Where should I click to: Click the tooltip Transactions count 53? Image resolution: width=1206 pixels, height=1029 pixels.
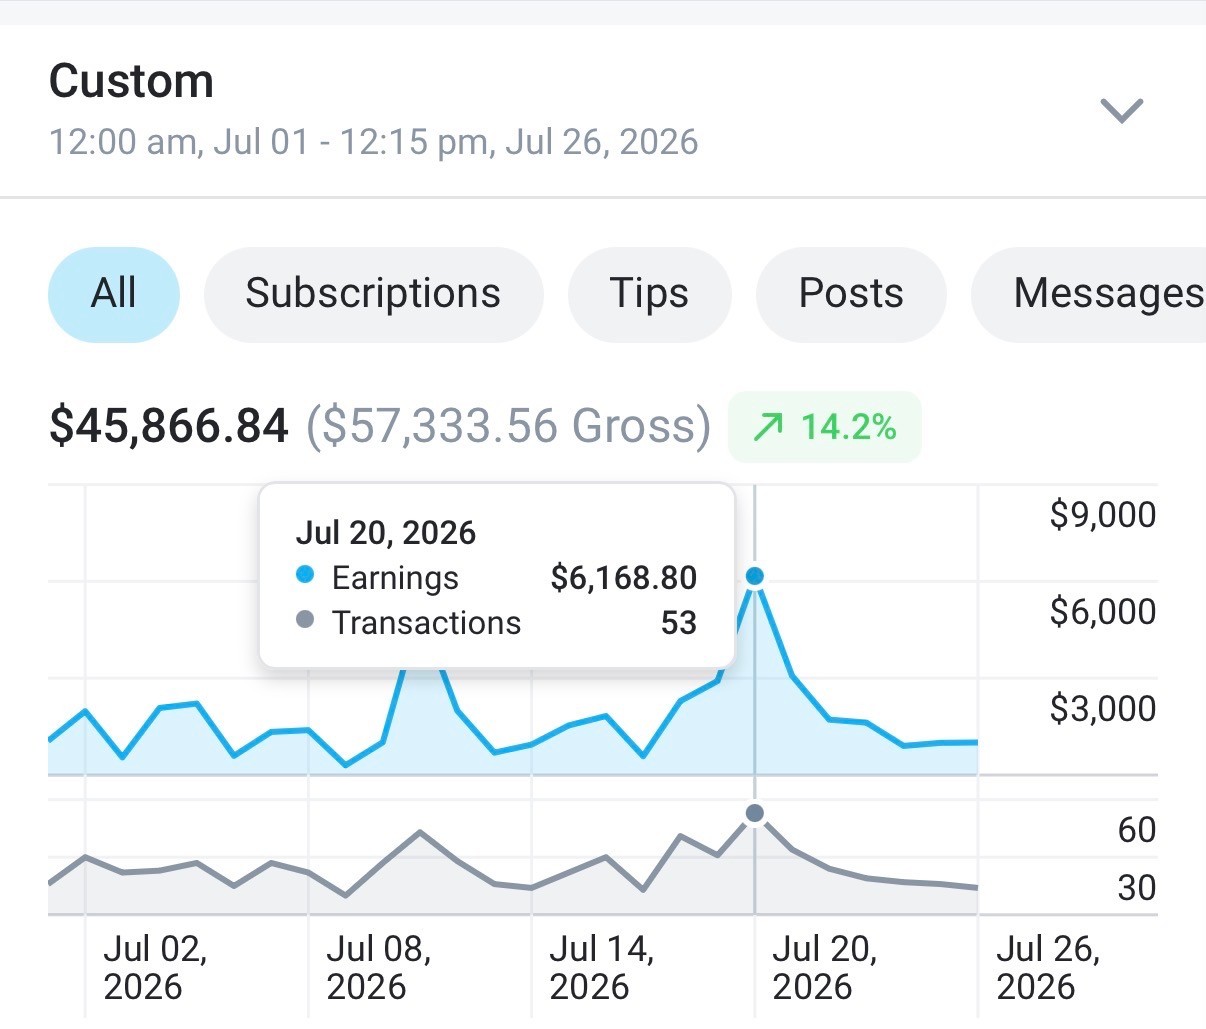tap(679, 623)
